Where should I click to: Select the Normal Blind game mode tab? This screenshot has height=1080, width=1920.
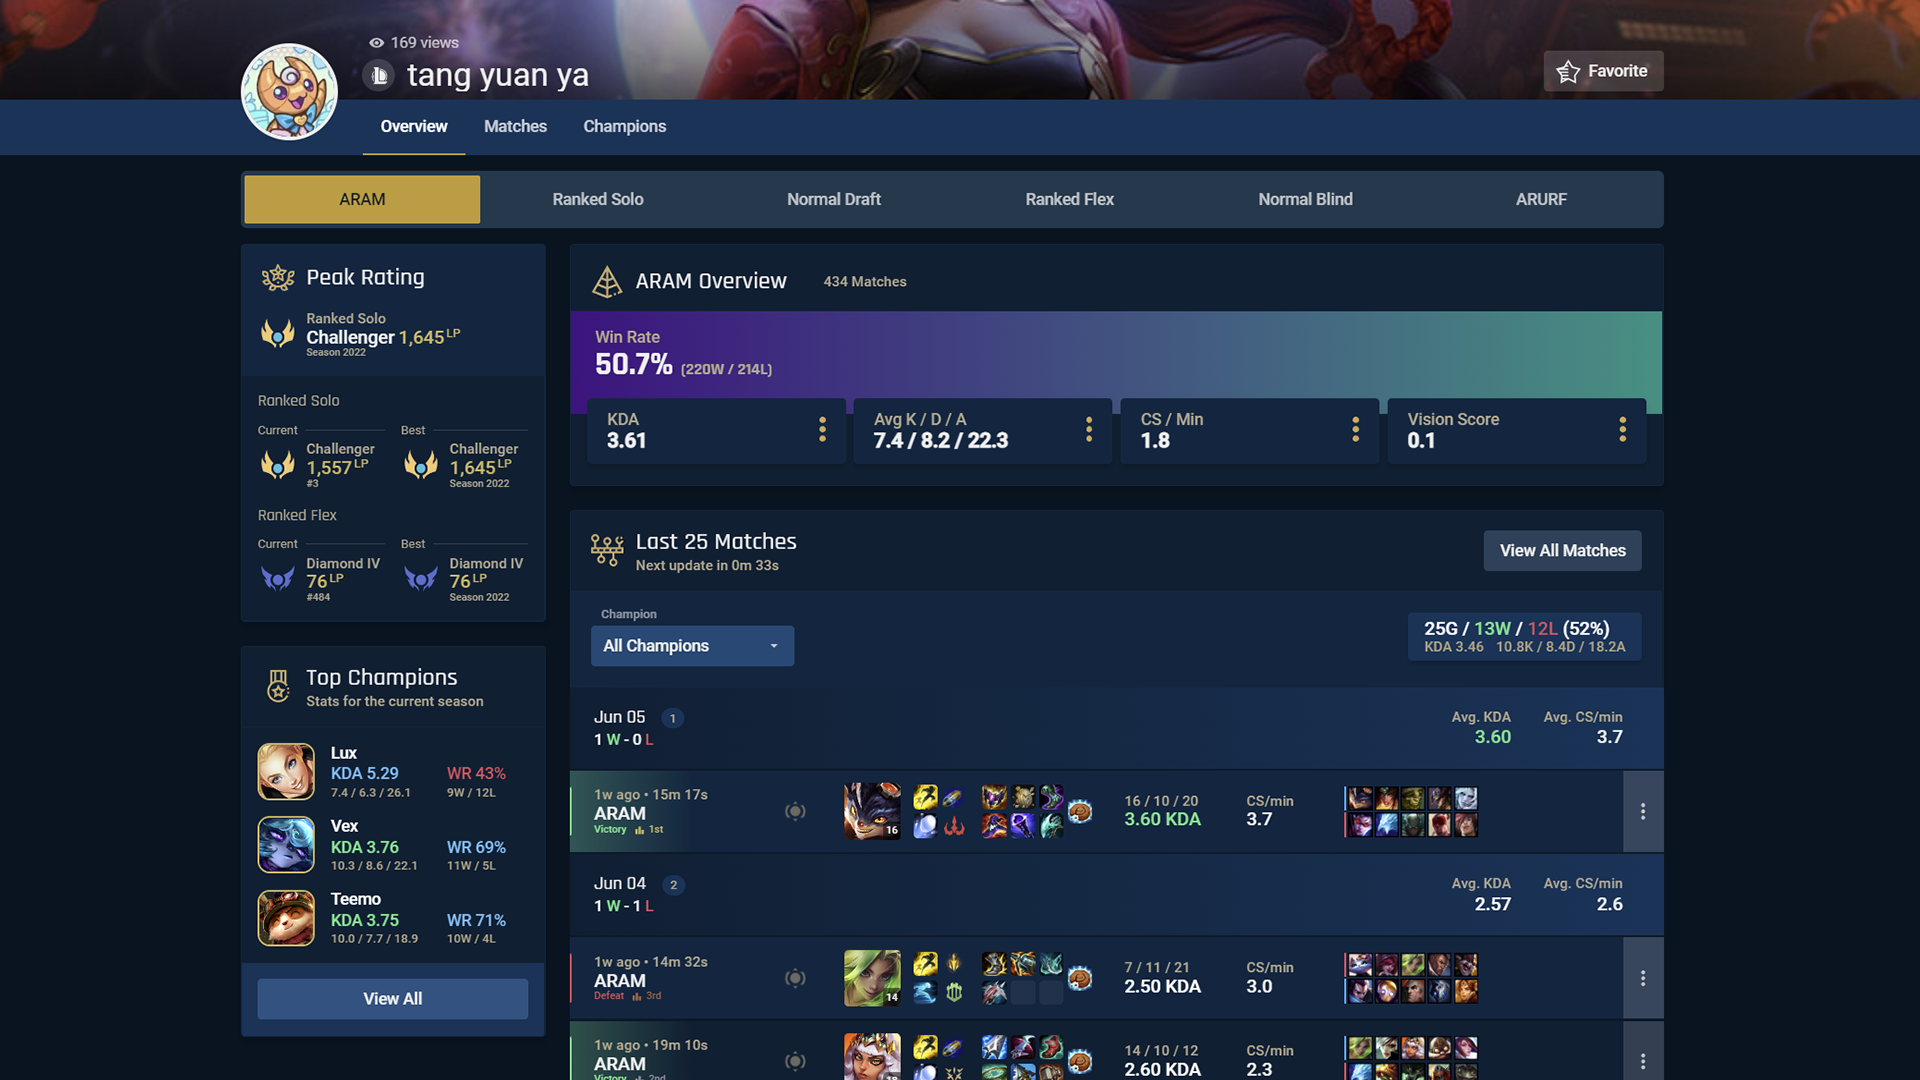click(1305, 199)
